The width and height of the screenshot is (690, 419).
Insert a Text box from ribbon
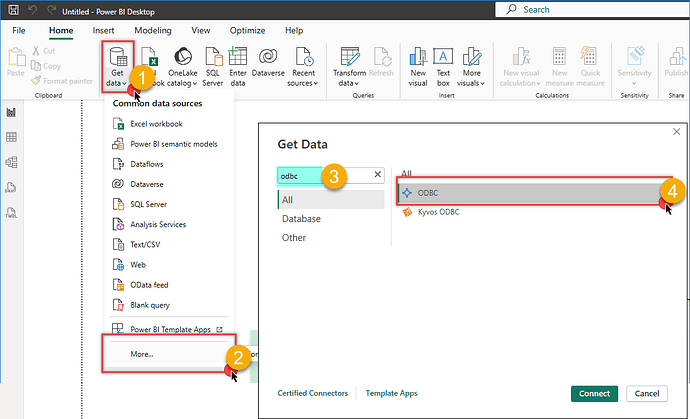443,66
